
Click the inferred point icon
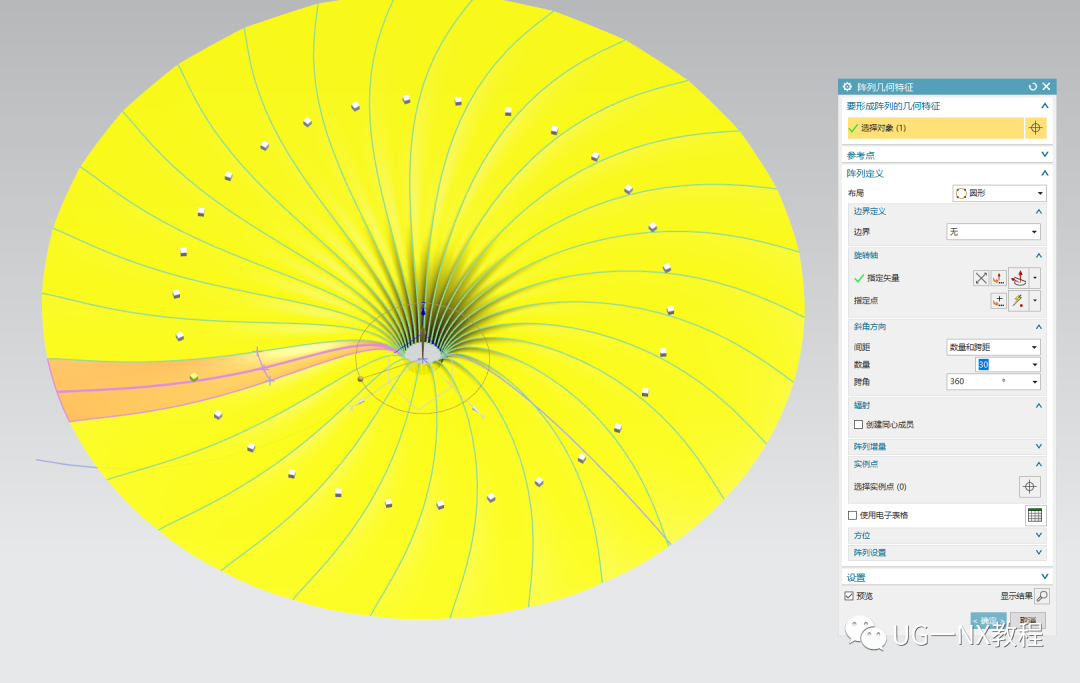click(x=1019, y=301)
